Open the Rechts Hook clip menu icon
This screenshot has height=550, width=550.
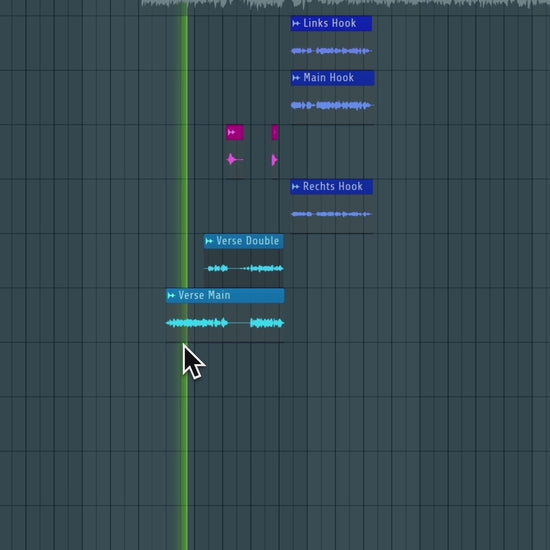pyautogui.click(x=296, y=186)
